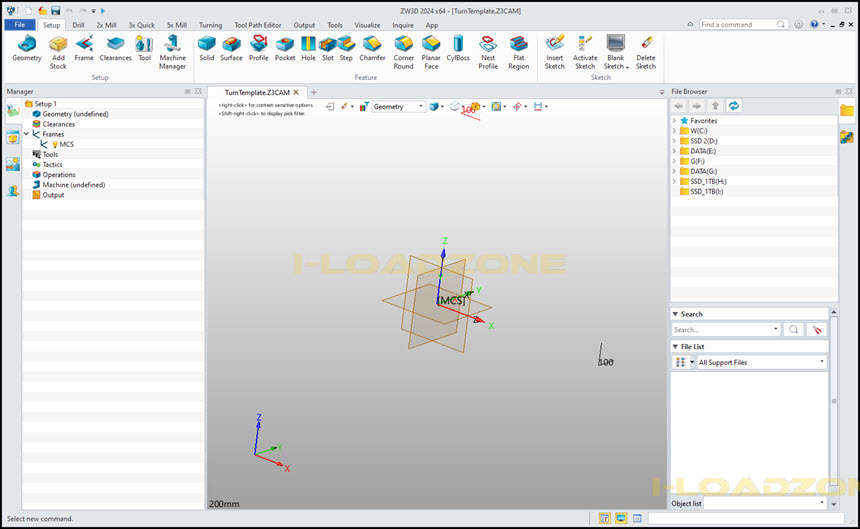This screenshot has width=860, height=529.
Task: Collapse the Frames tree node
Action: (x=26, y=134)
